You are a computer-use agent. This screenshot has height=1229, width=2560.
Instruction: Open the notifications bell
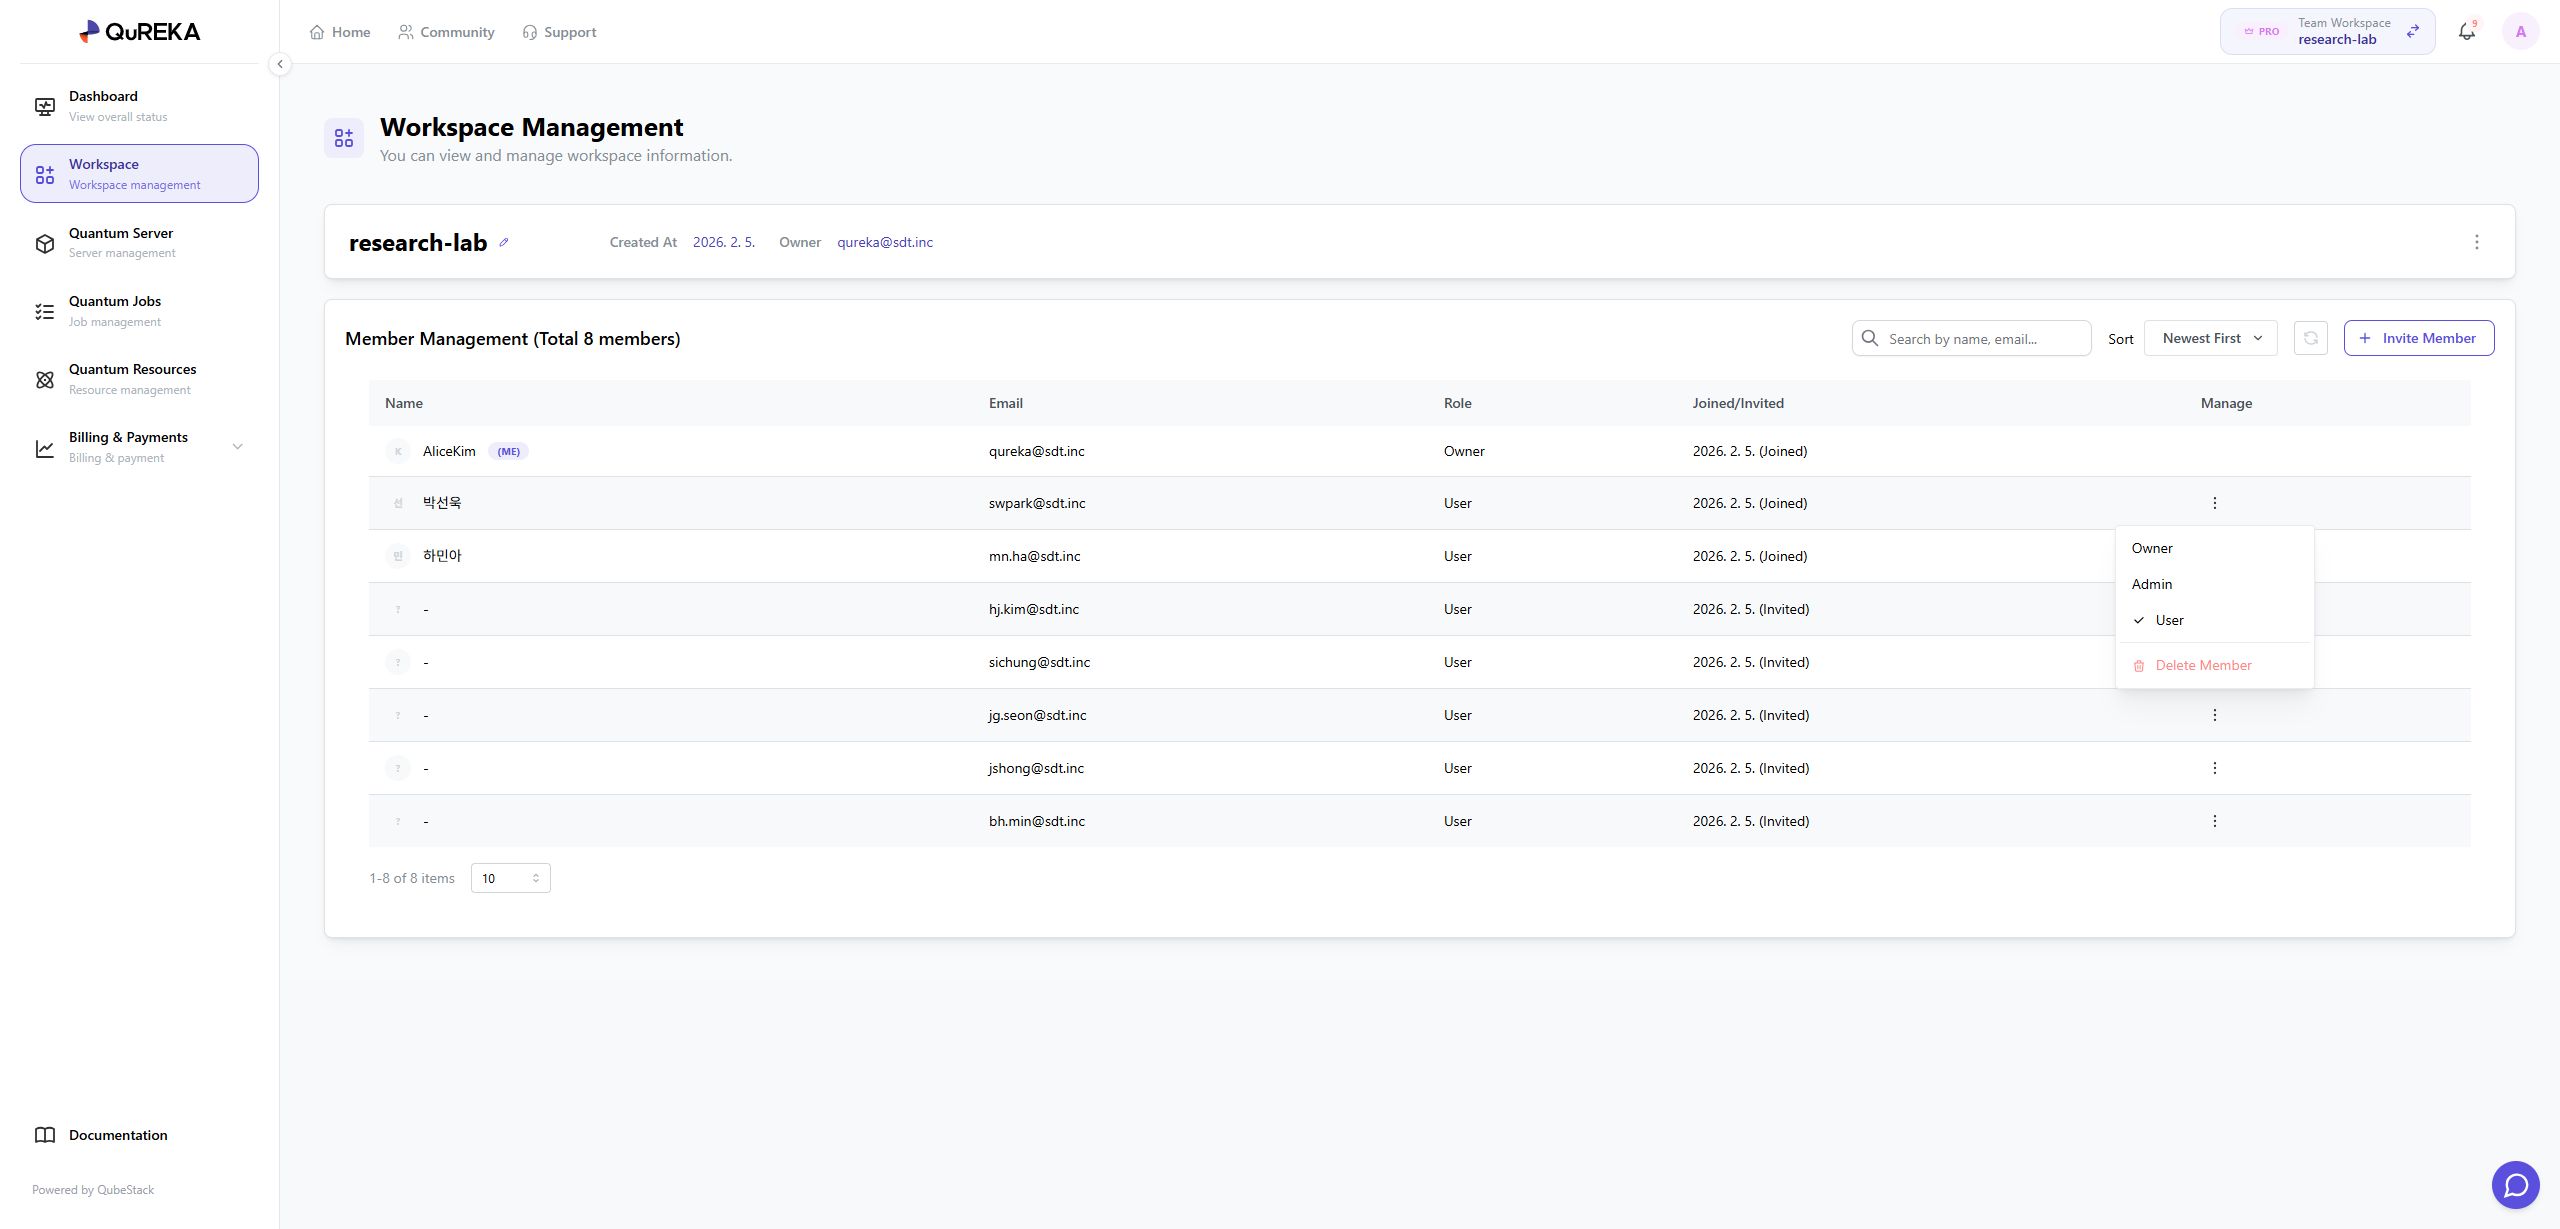2466,32
